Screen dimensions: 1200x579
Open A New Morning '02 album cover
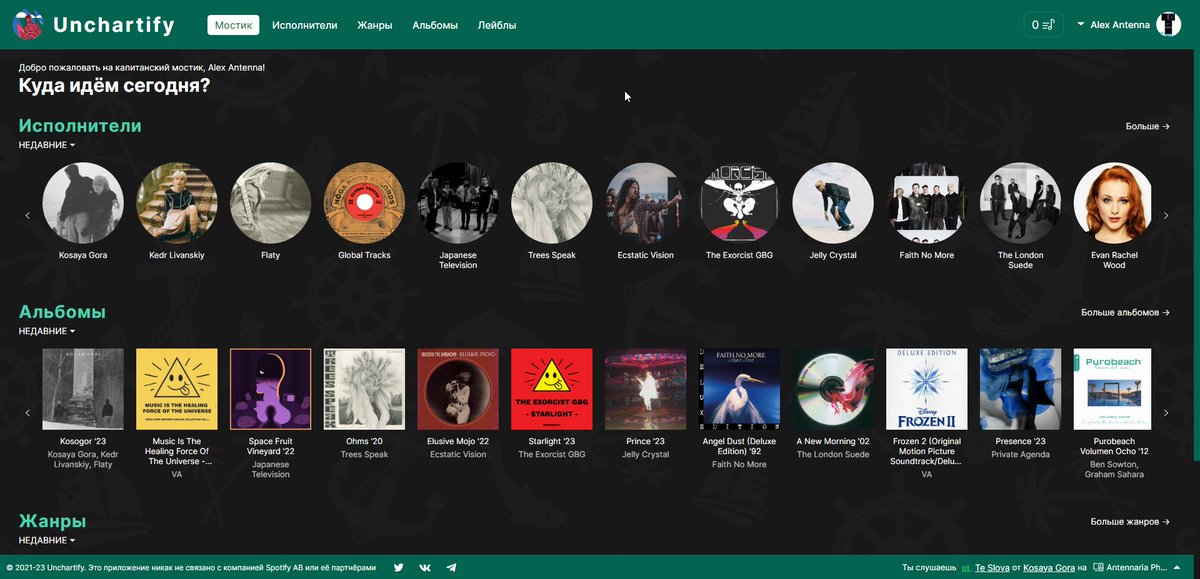point(833,389)
